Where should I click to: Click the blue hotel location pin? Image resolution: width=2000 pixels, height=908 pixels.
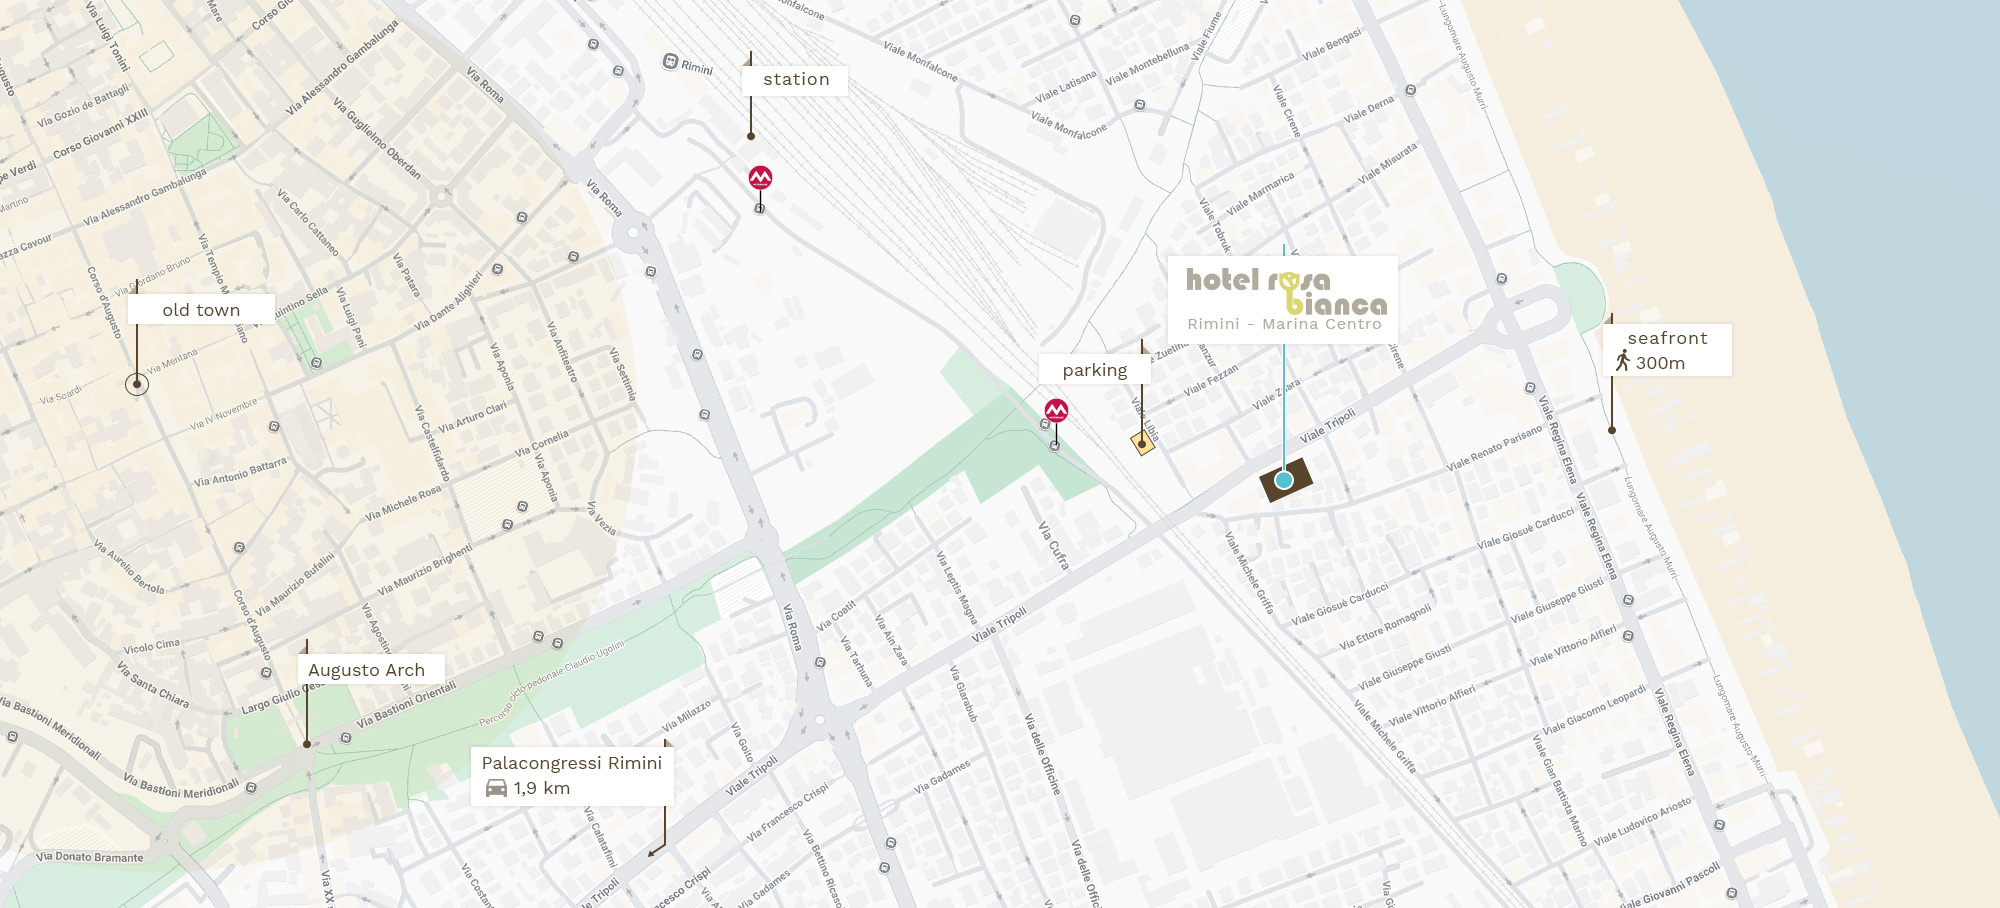1284,480
